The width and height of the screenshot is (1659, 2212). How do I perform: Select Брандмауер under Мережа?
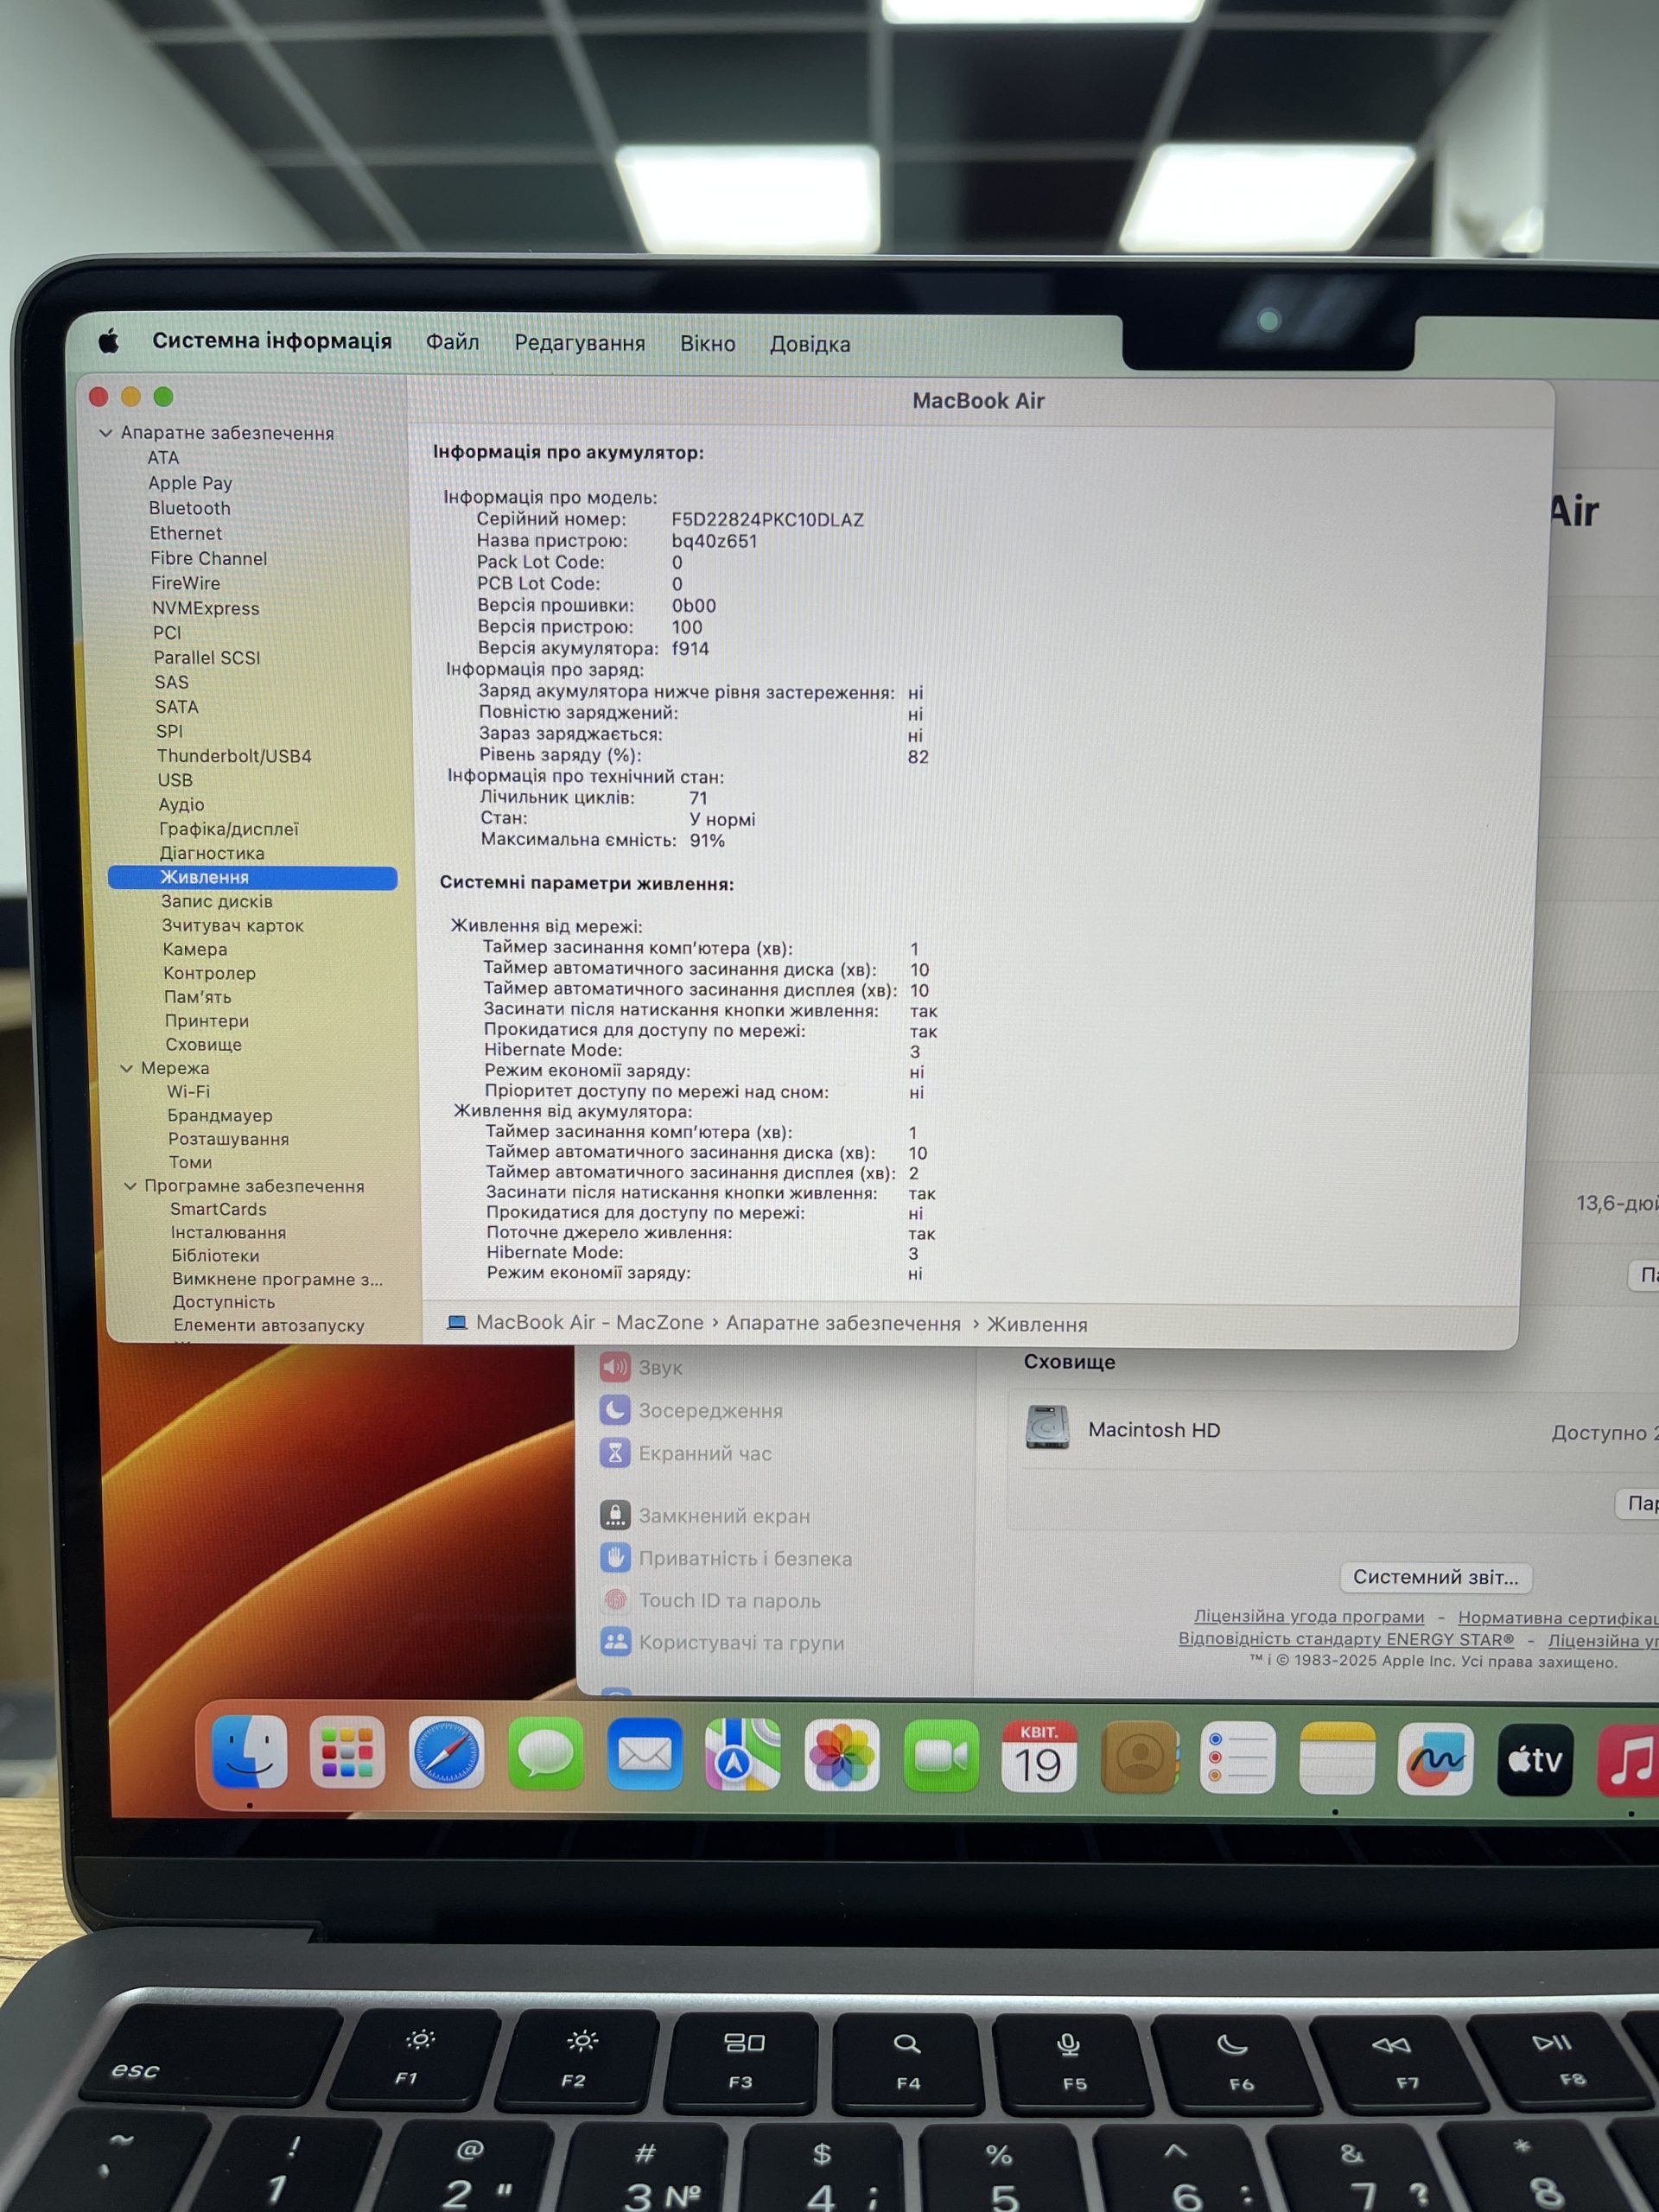tap(220, 1115)
